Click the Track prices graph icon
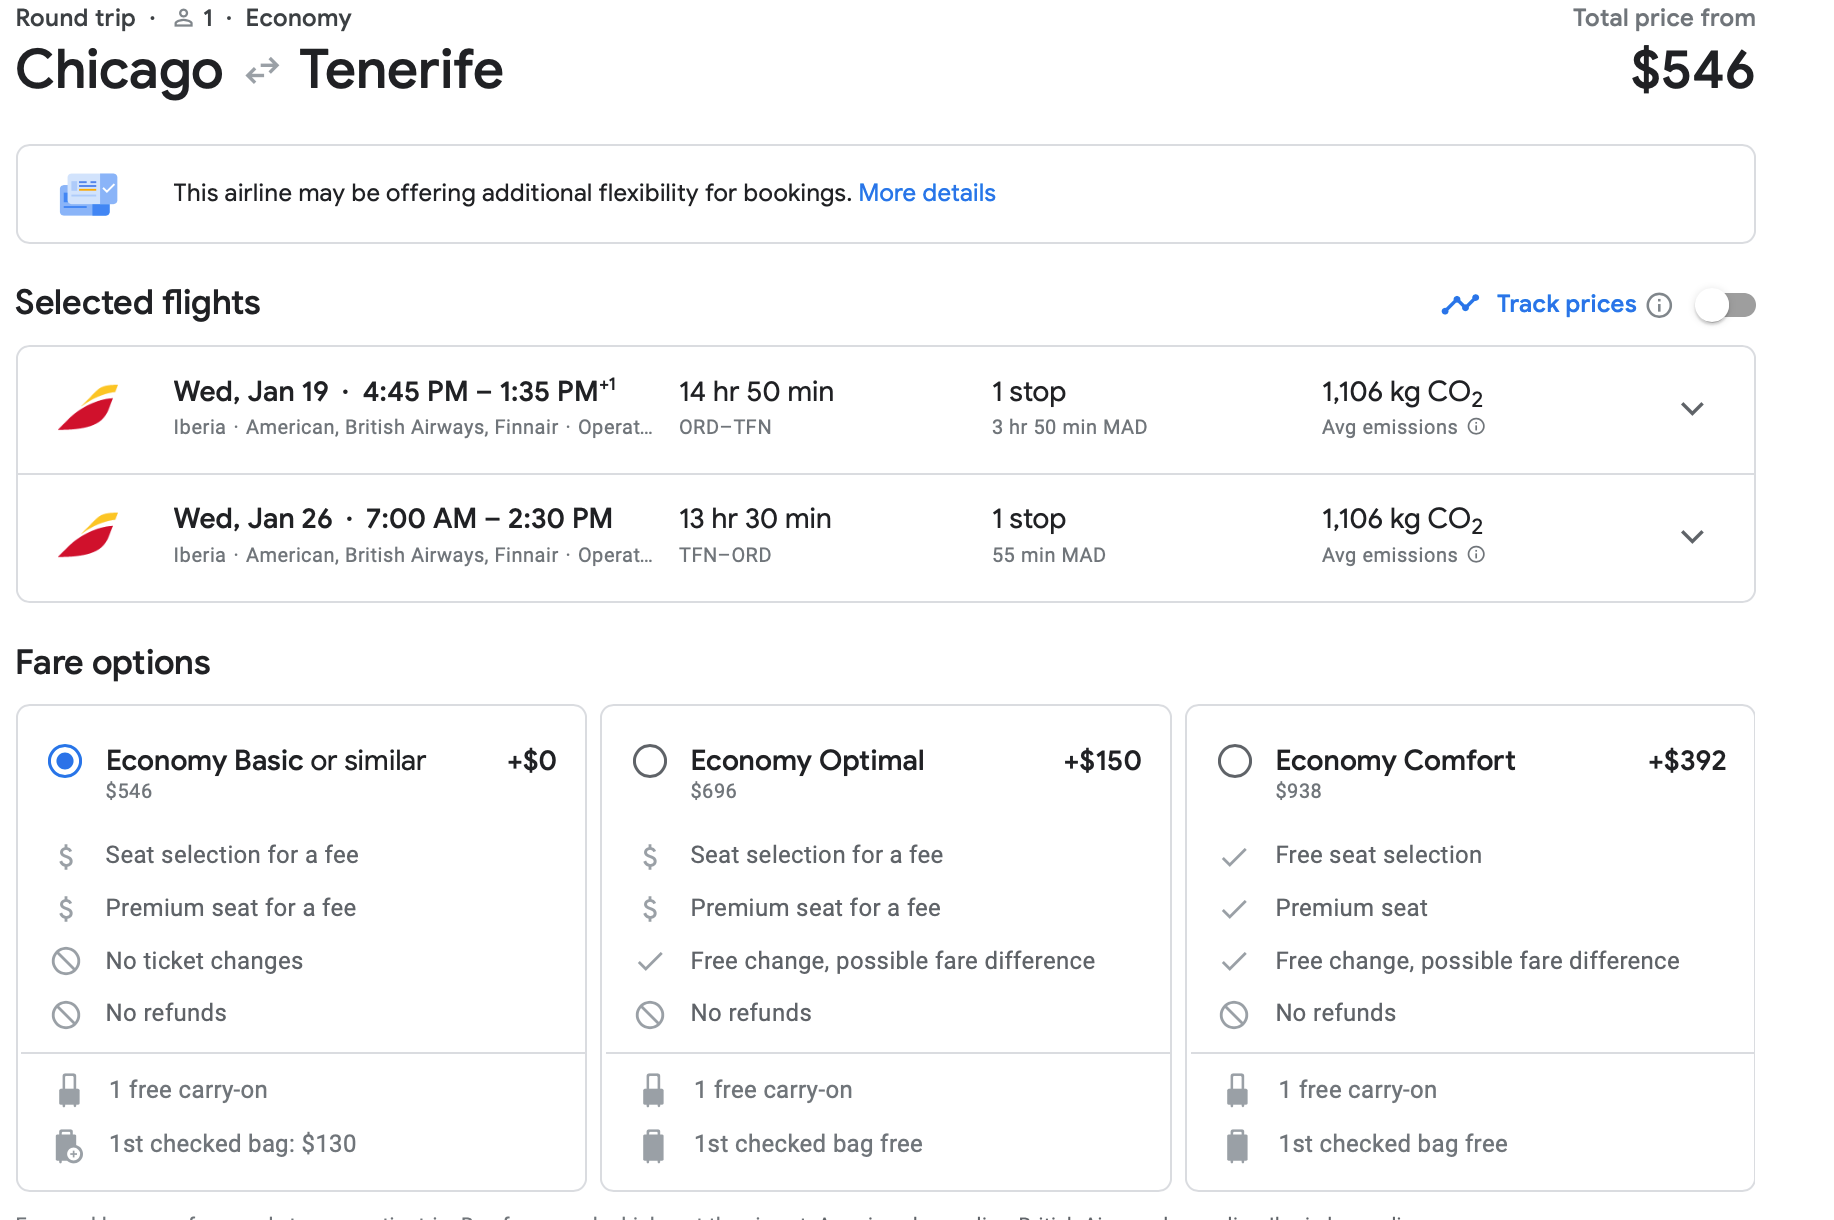 pyautogui.click(x=1460, y=304)
